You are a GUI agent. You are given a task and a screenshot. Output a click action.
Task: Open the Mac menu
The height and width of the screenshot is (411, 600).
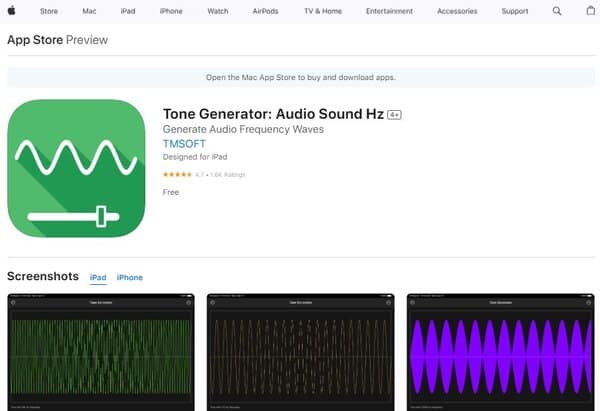[x=89, y=11]
